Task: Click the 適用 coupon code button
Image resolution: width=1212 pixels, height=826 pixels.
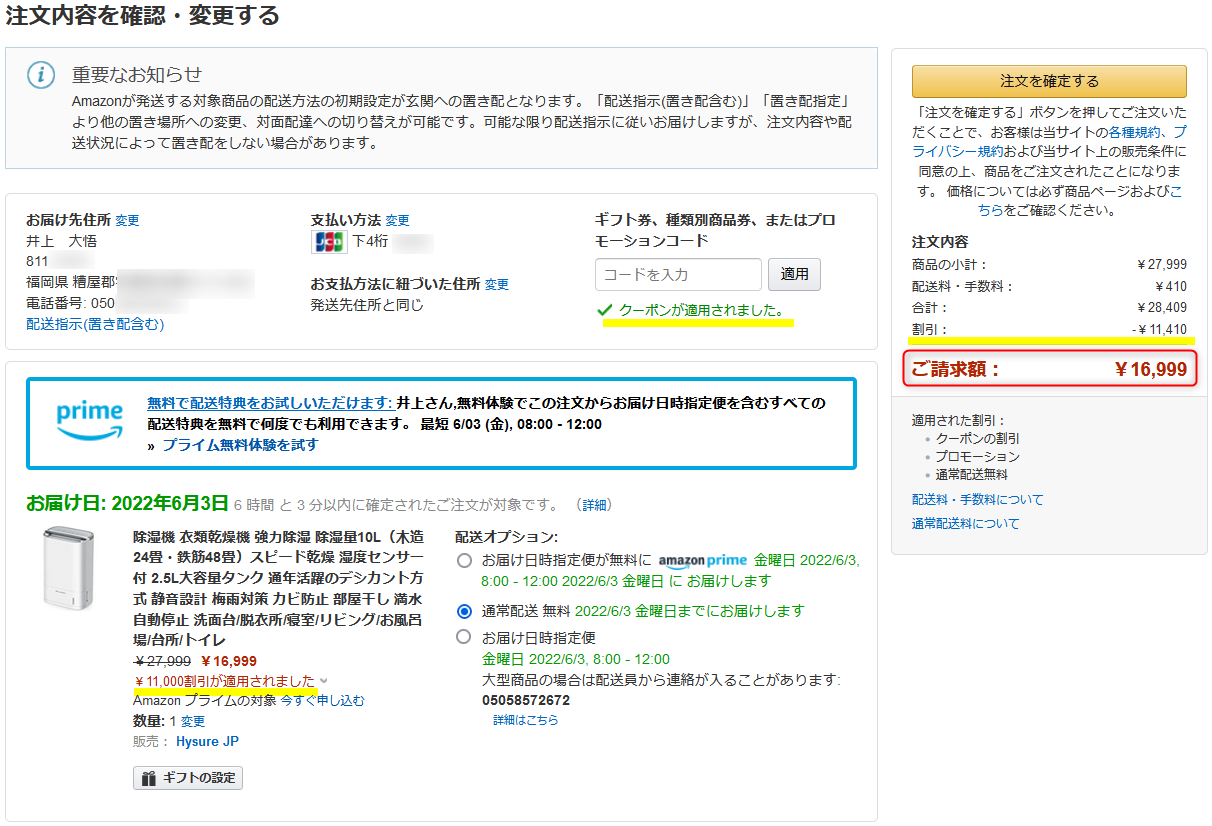Action: [794, 274]
